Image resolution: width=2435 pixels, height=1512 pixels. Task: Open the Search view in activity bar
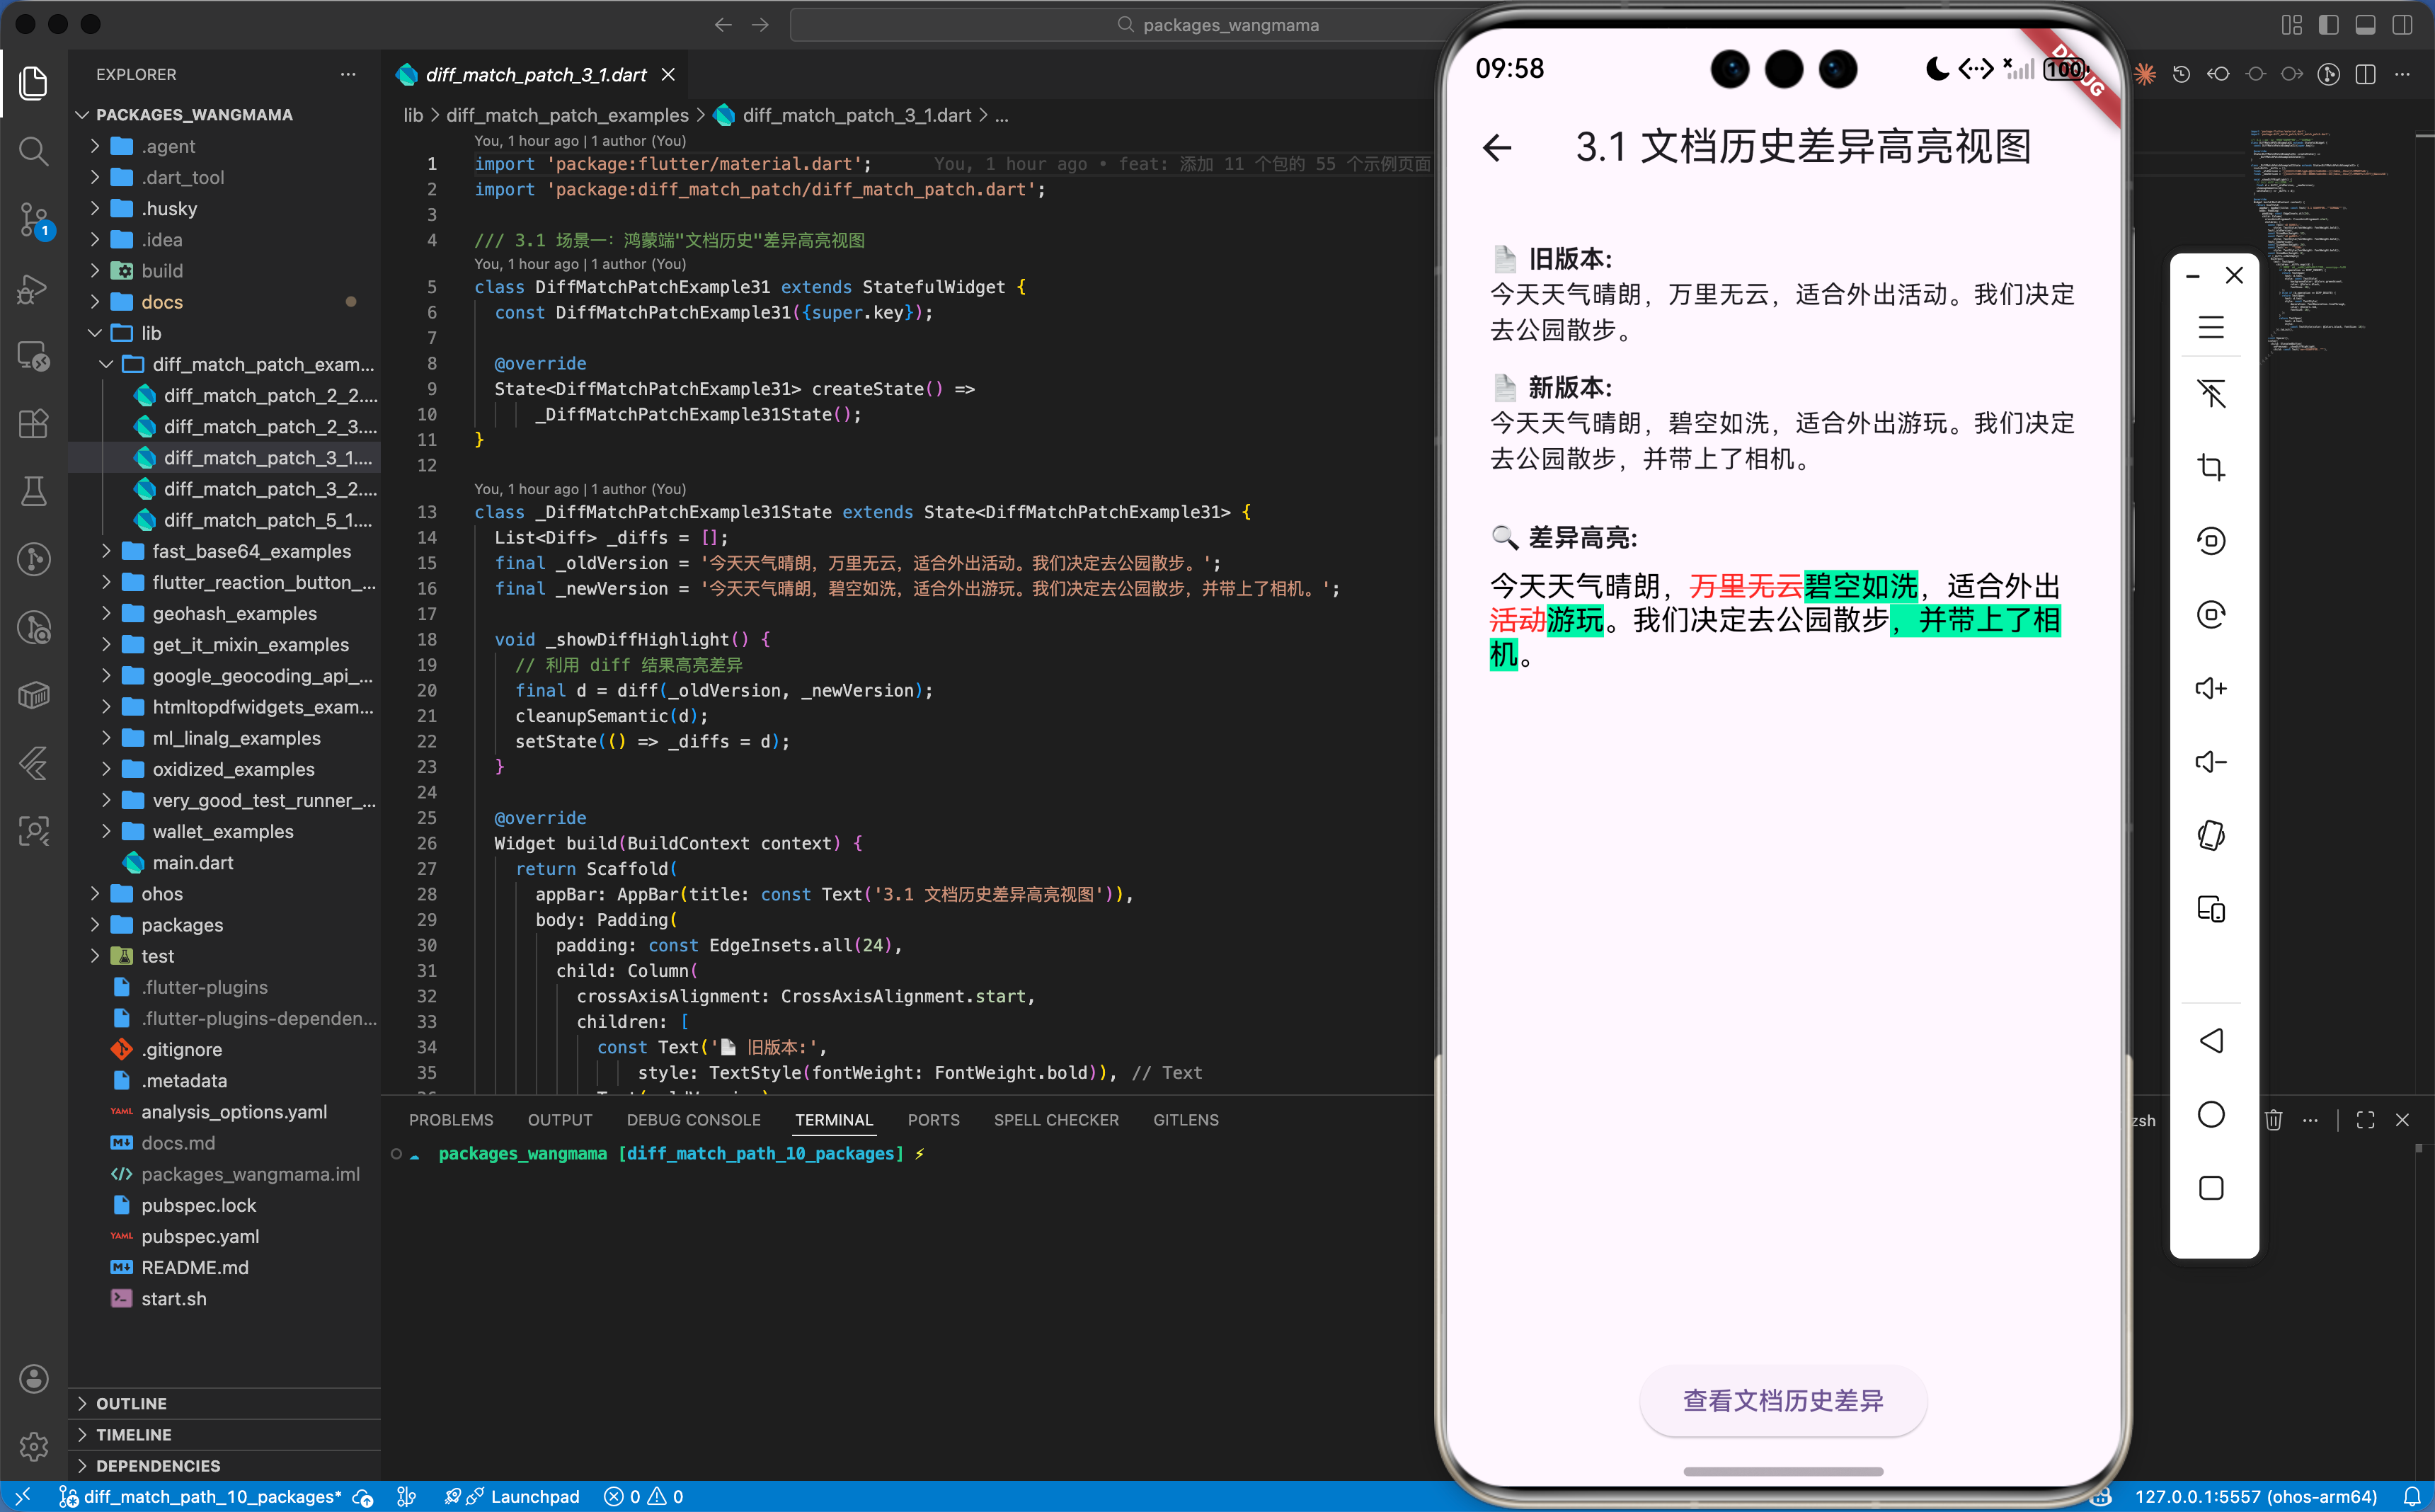pyautogui.click(x=33, y=151)
